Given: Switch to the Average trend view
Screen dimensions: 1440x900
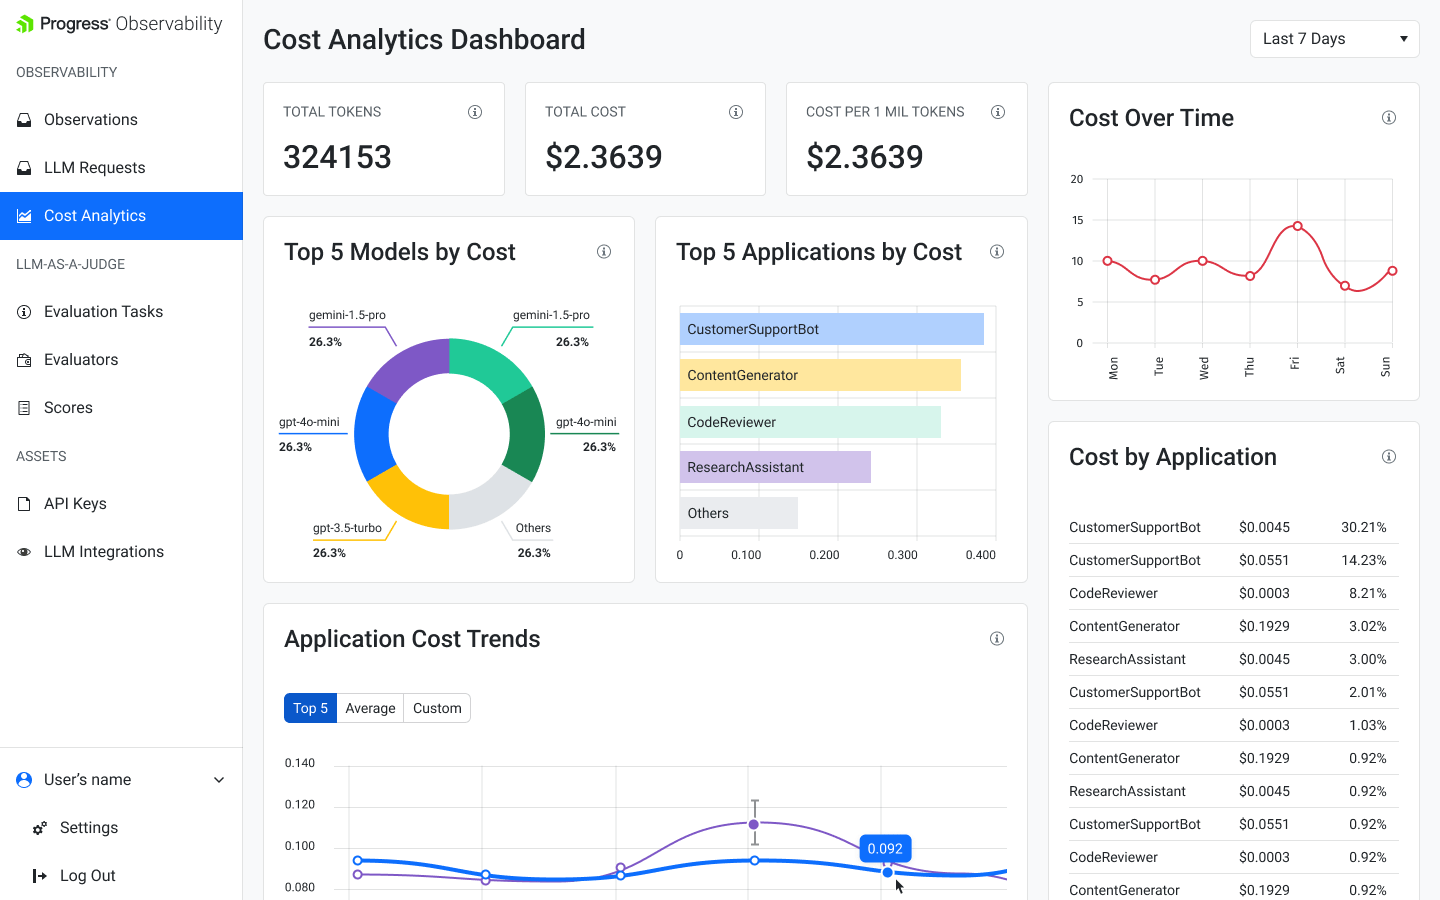Looking at the screenshot, I should [370, 708].
